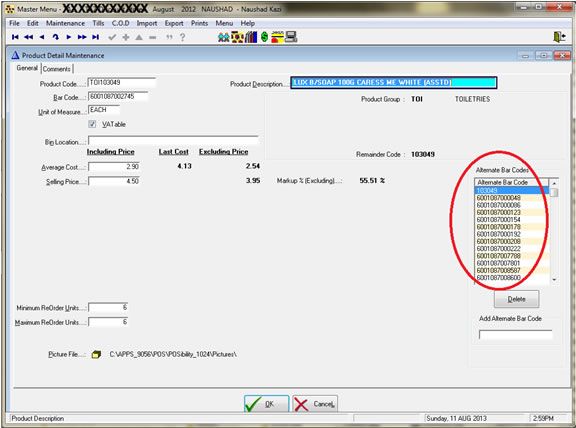Click the Bar Code input field
576x428 pixels.
118,97
